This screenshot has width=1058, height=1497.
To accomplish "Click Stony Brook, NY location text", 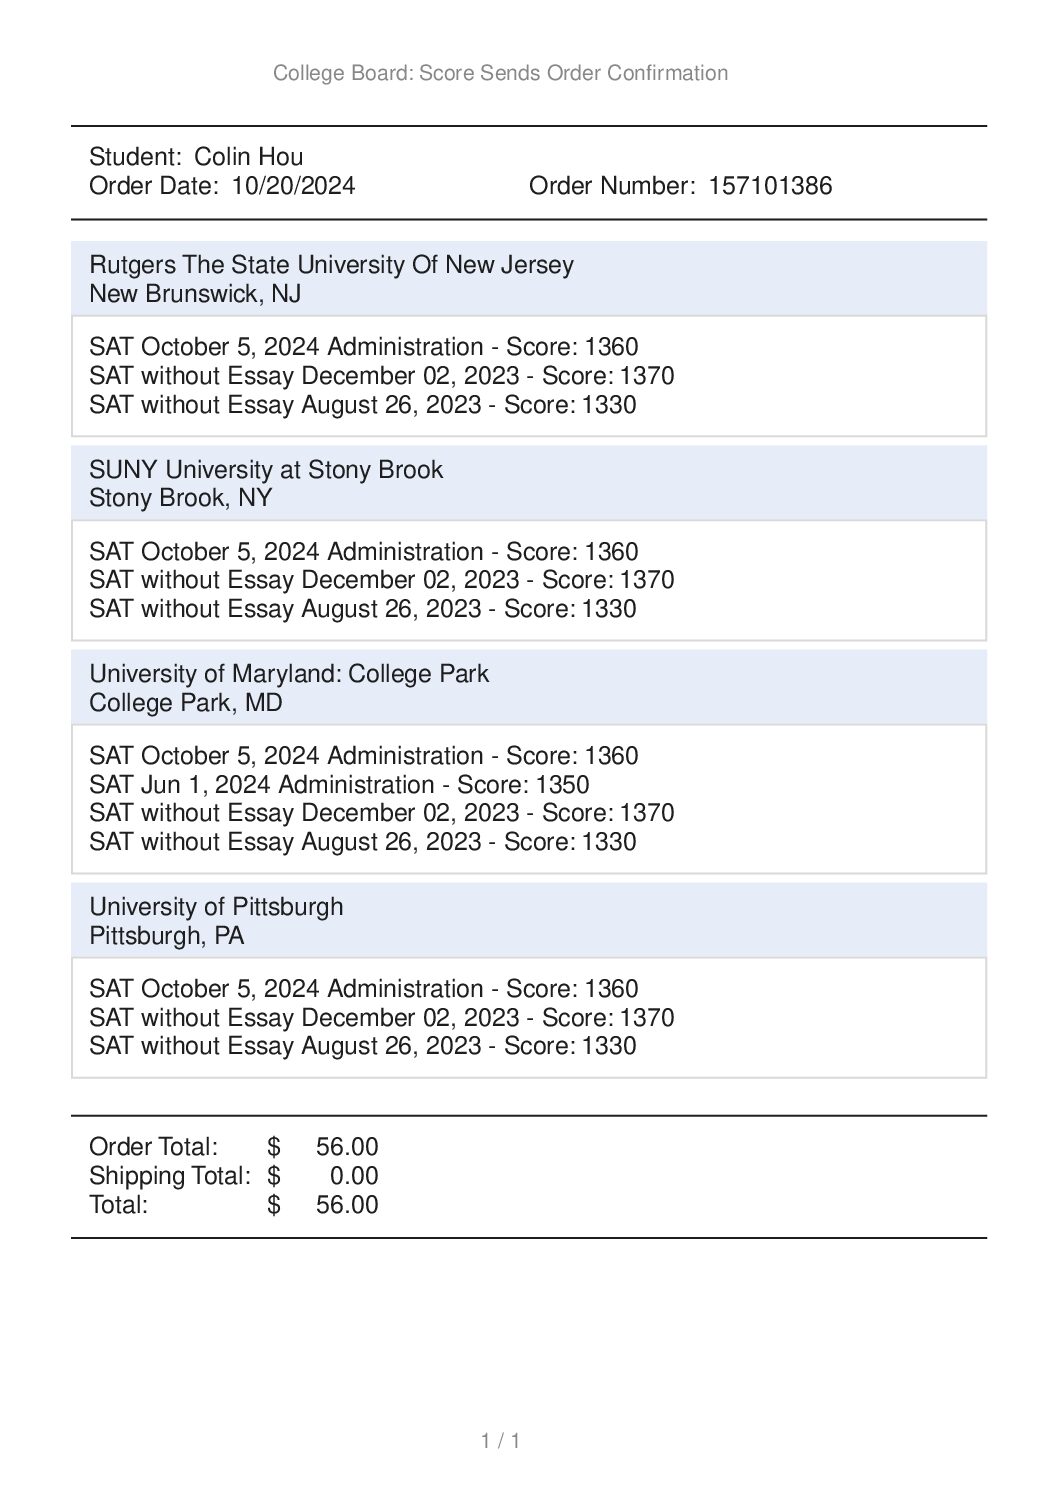I will (180, 498).
